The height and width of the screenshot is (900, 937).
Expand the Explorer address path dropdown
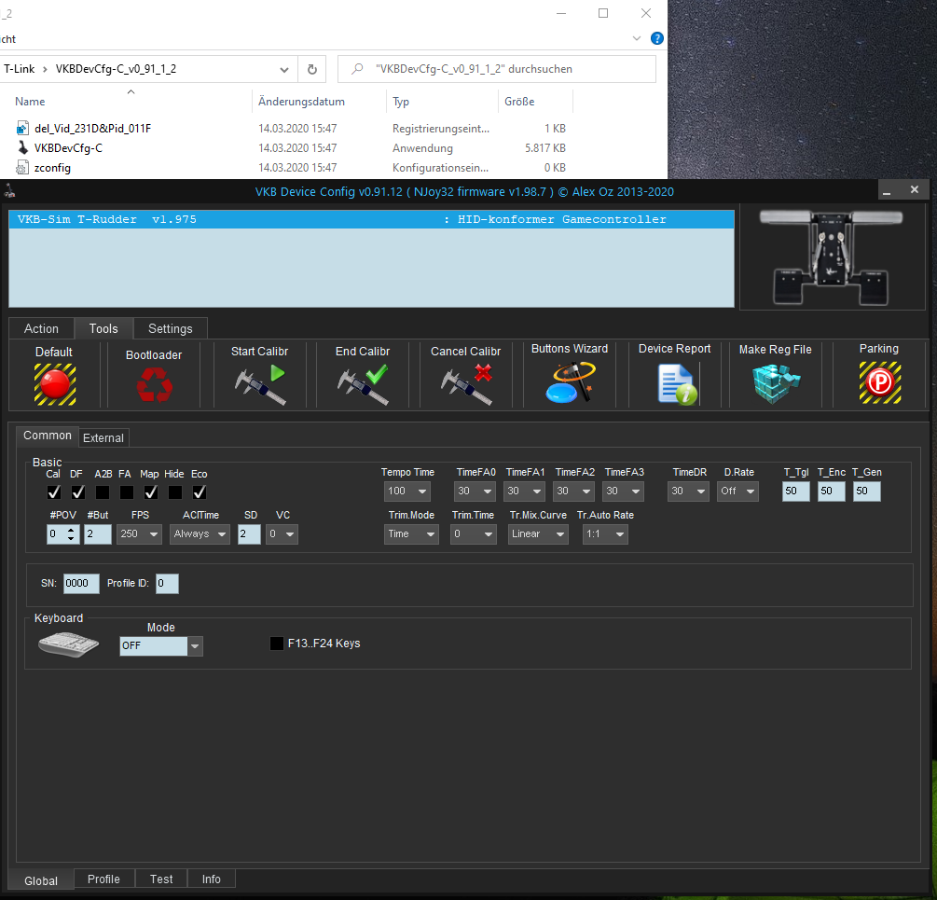coord(284,69)
